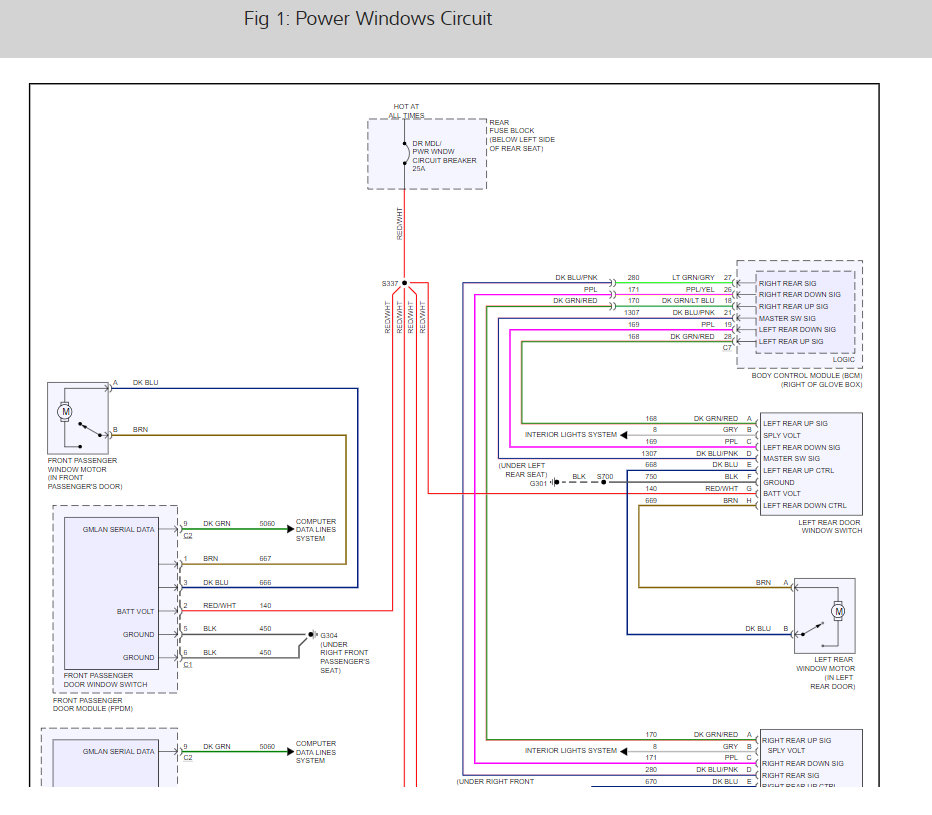Select 'LEFT REAR UP CTRL' in the left rear switch
Image resolution: width=932 pixels, height=815 pixels.
[x=798, y=470]
